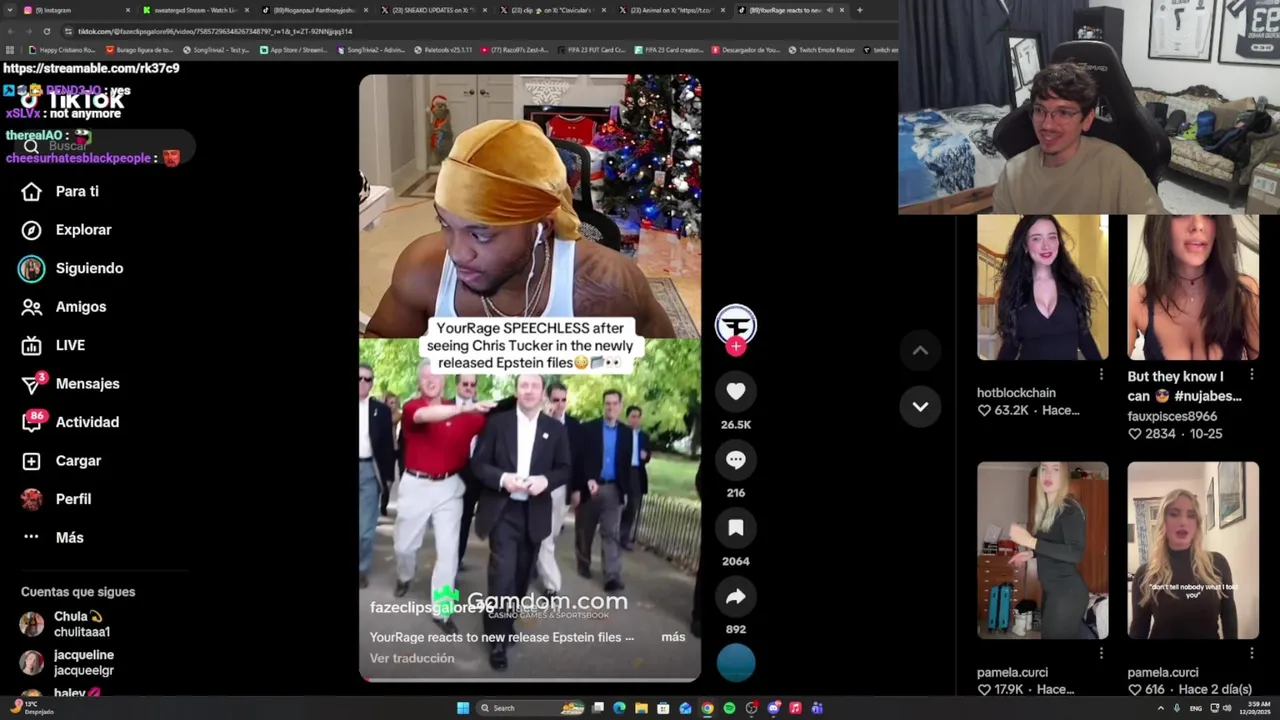Image resolution: width=1280 pixels, height=720 pixels.
Task: Open the FaZe creator avatar above the plus
Action: [x=736, y=325]
